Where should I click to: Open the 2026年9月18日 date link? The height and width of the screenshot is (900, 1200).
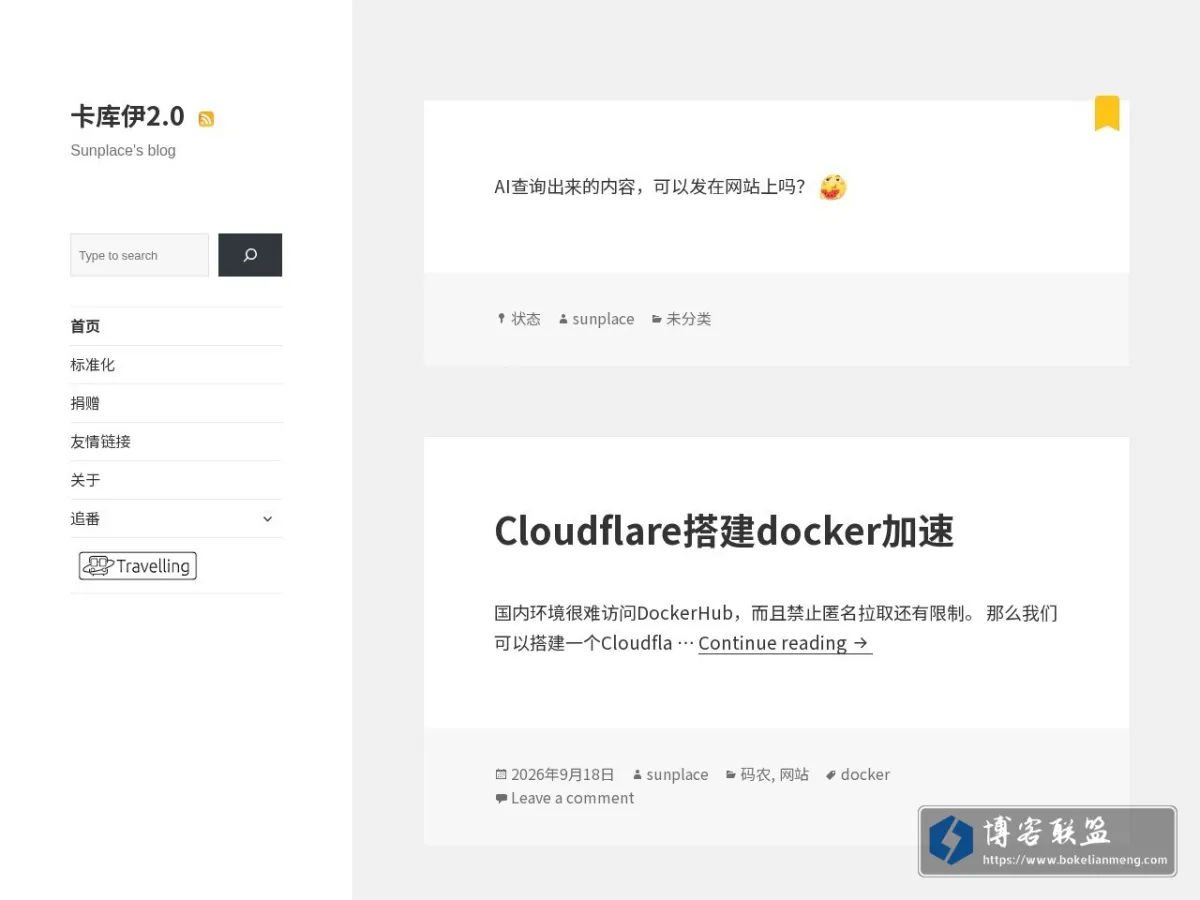click(562, 774)
